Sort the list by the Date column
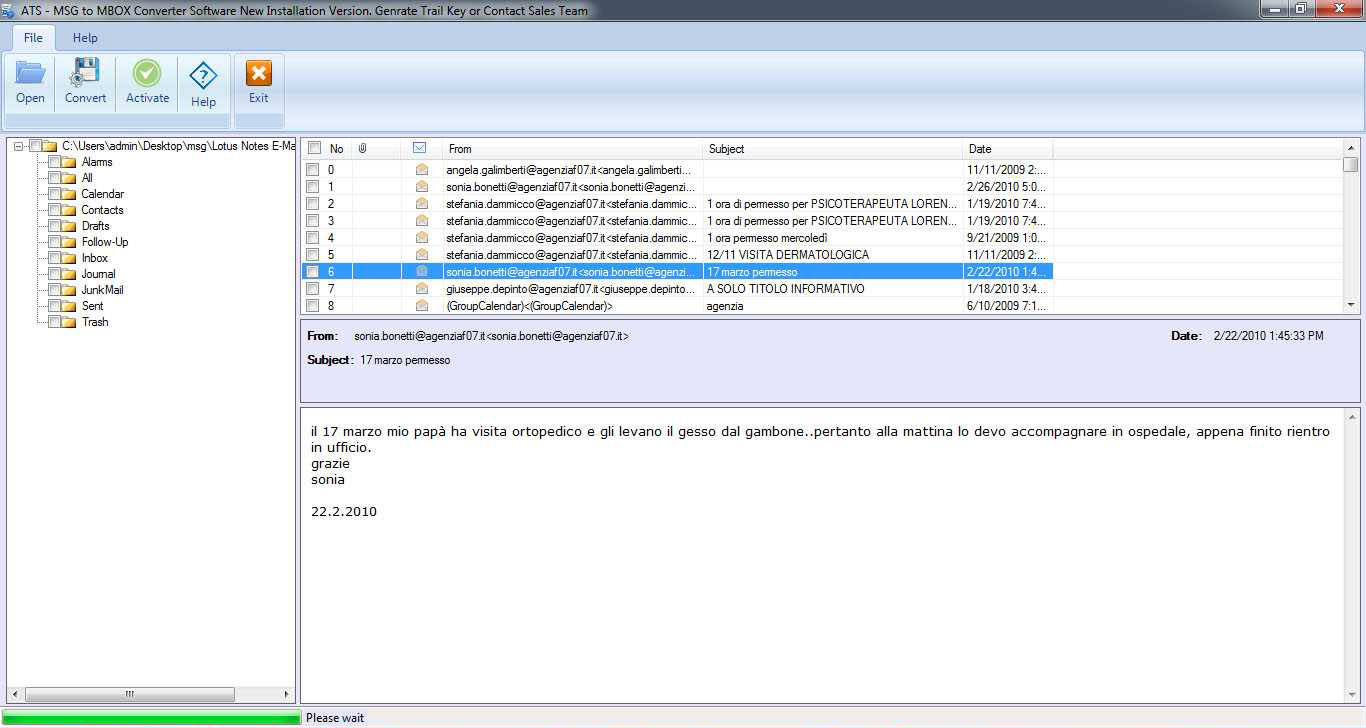 tap(1008, 148)
